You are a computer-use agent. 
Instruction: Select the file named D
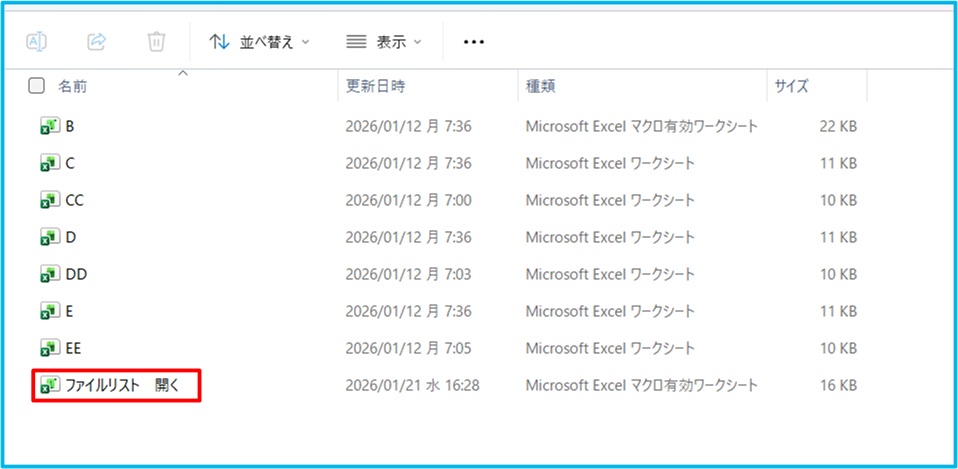click(x=70, y=237)
